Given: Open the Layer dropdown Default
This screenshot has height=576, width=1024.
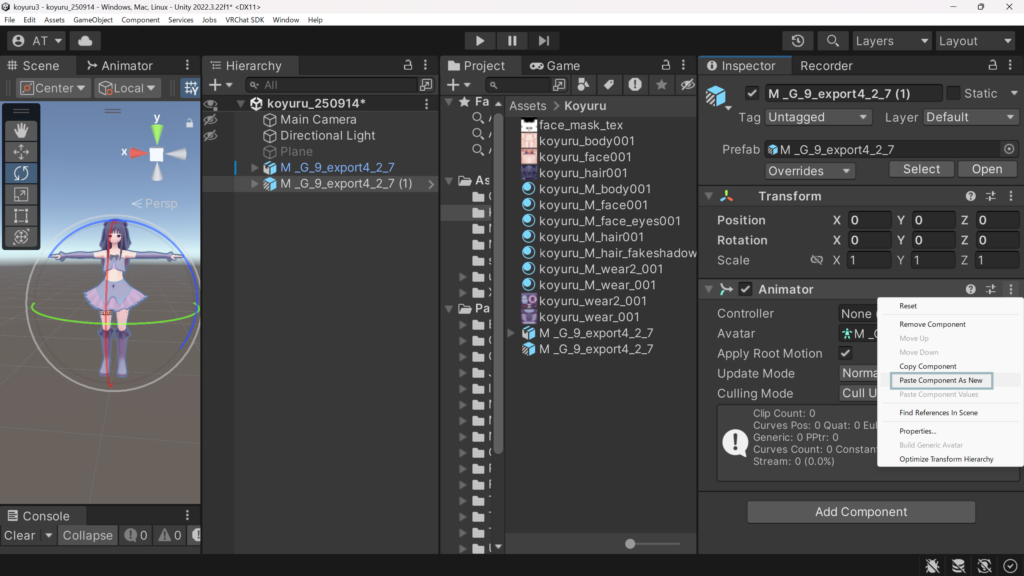Looking at the screenshot, I should (x=970, y=117).
